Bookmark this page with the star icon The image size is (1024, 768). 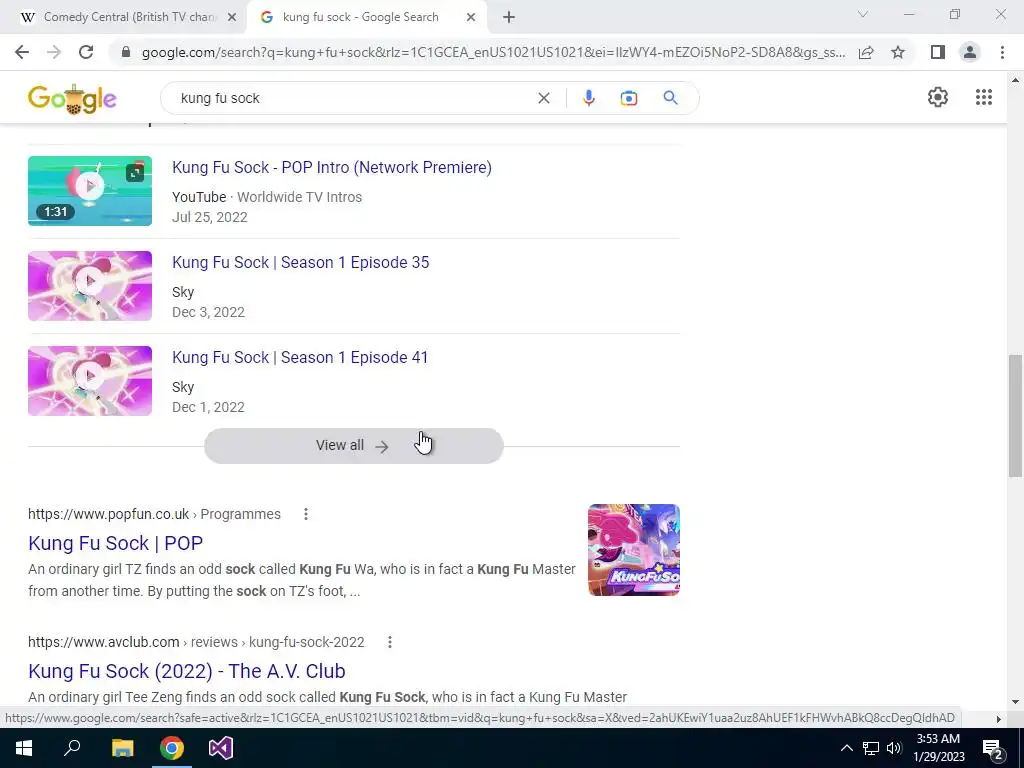(x=898, y=52)
